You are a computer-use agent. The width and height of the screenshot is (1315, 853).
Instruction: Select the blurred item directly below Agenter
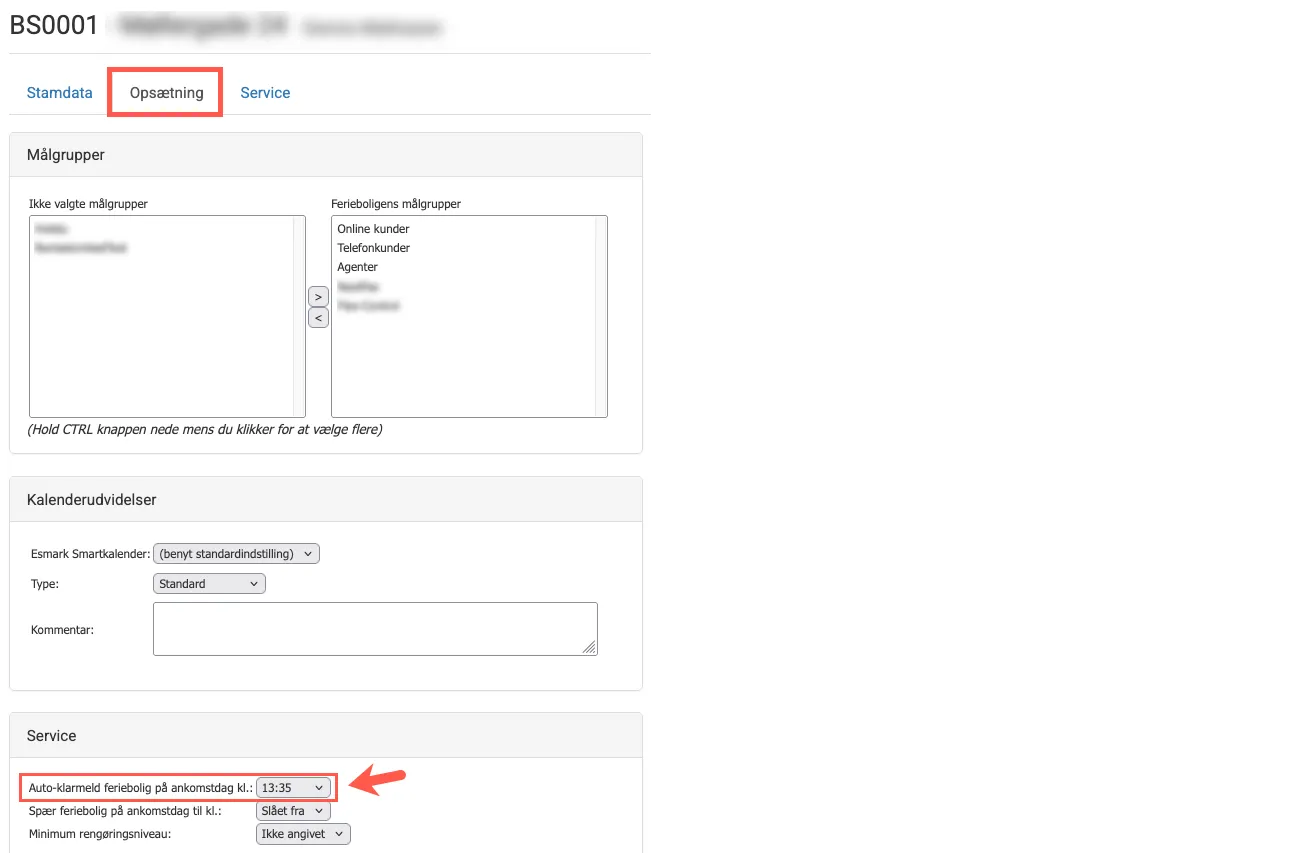tap(358, 287)
